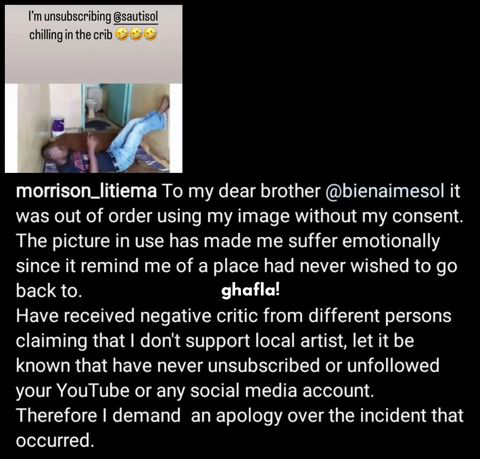Select the word YouTube in the caption

point(93,390)
